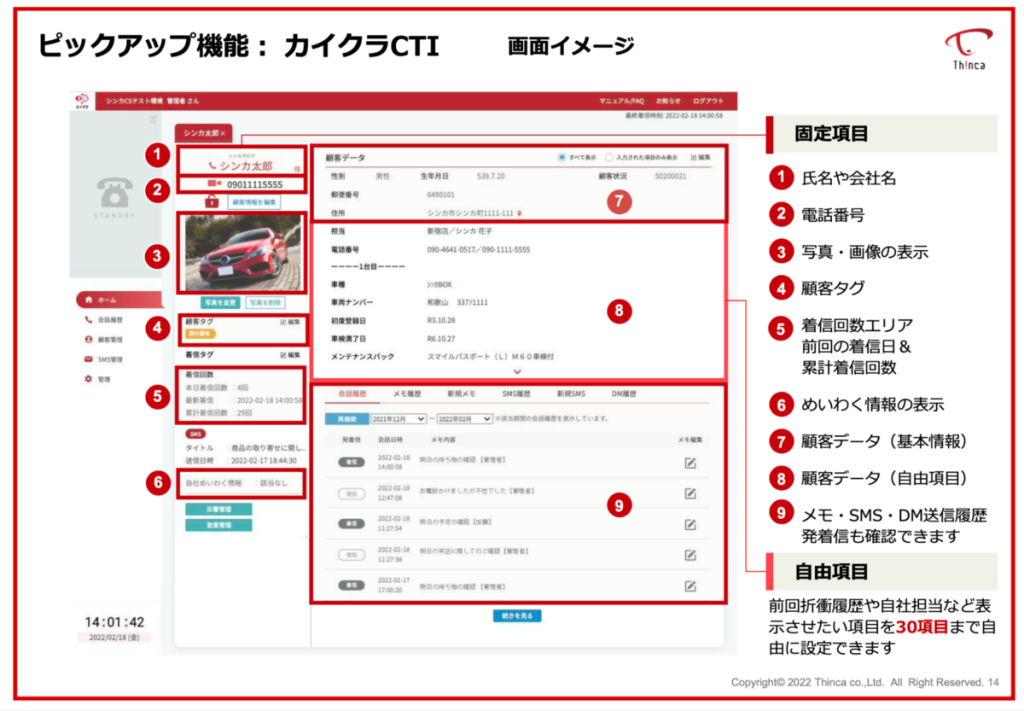Click the red video icon beside 09011115555
The image size is (1024, 711).
[214, 184]
